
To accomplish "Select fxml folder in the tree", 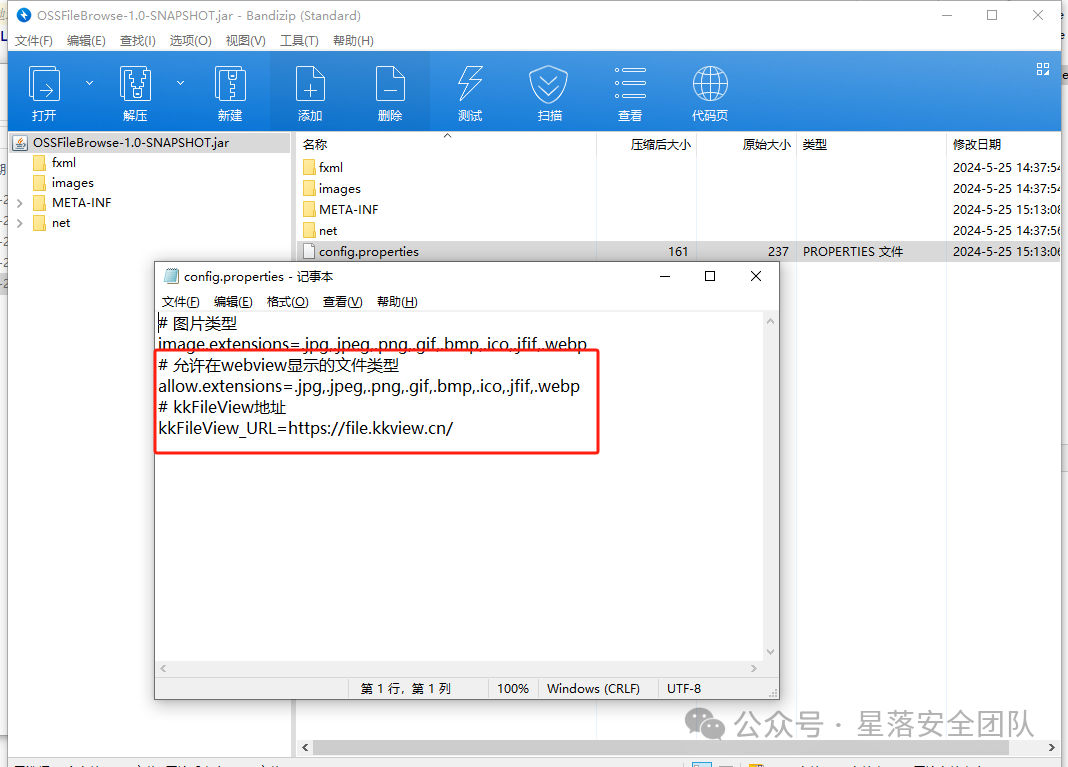I will click(x=63, y=163).
